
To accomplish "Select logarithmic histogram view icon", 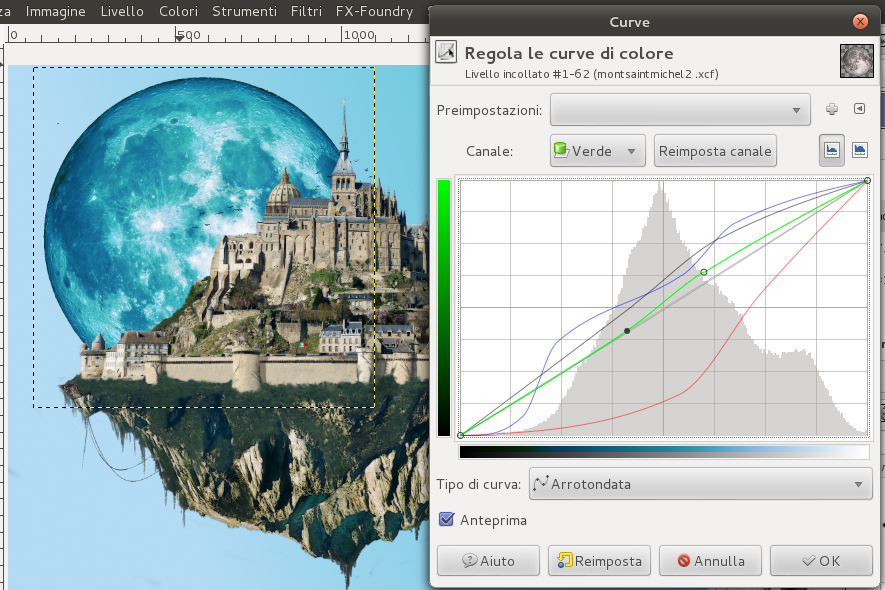I will coord(860,150).
